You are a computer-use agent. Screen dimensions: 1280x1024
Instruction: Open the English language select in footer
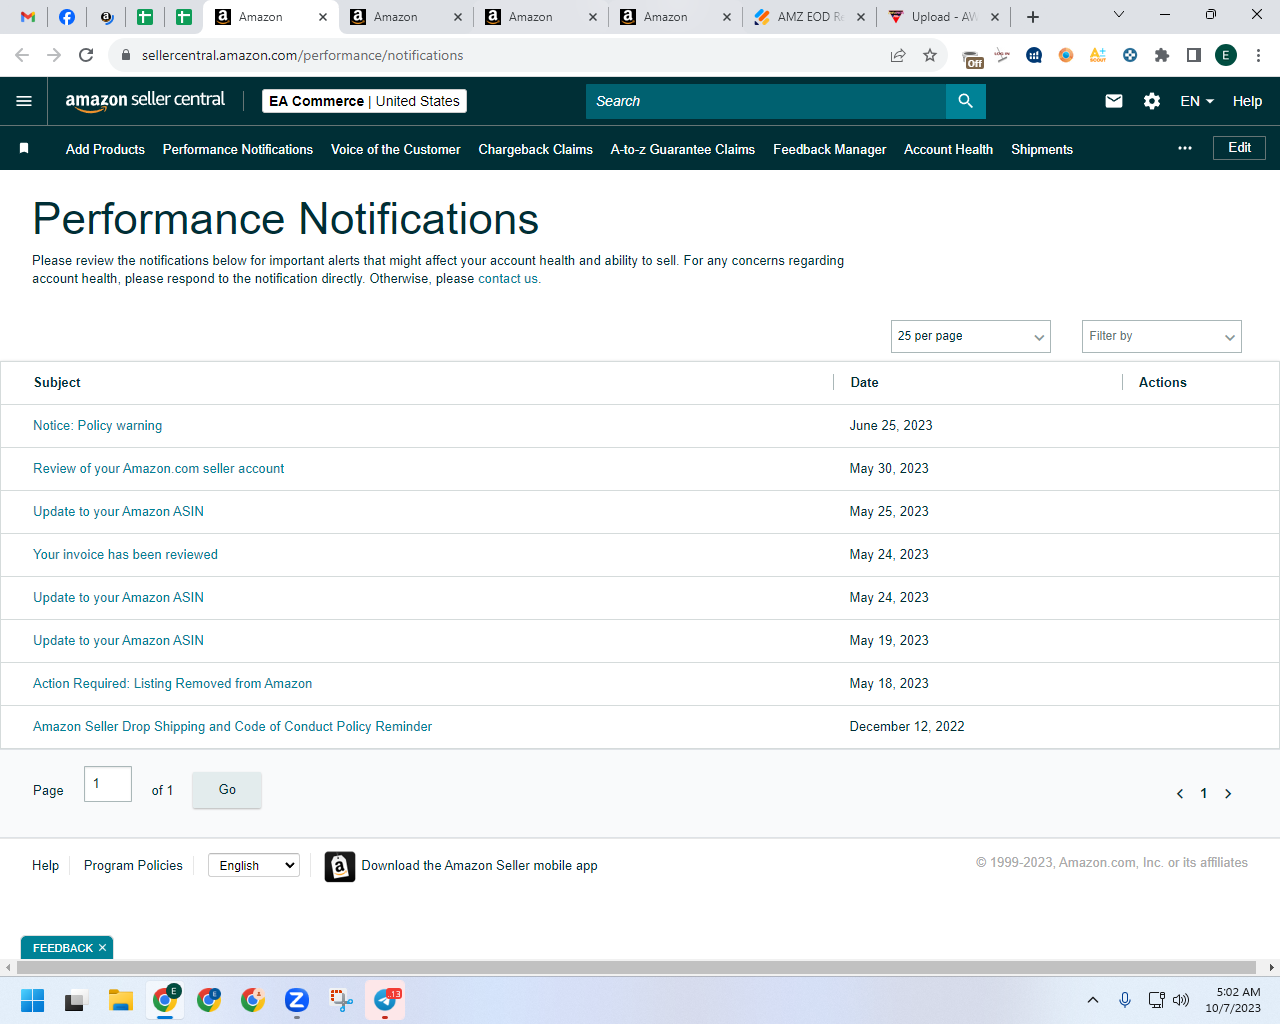pos(254,865)
